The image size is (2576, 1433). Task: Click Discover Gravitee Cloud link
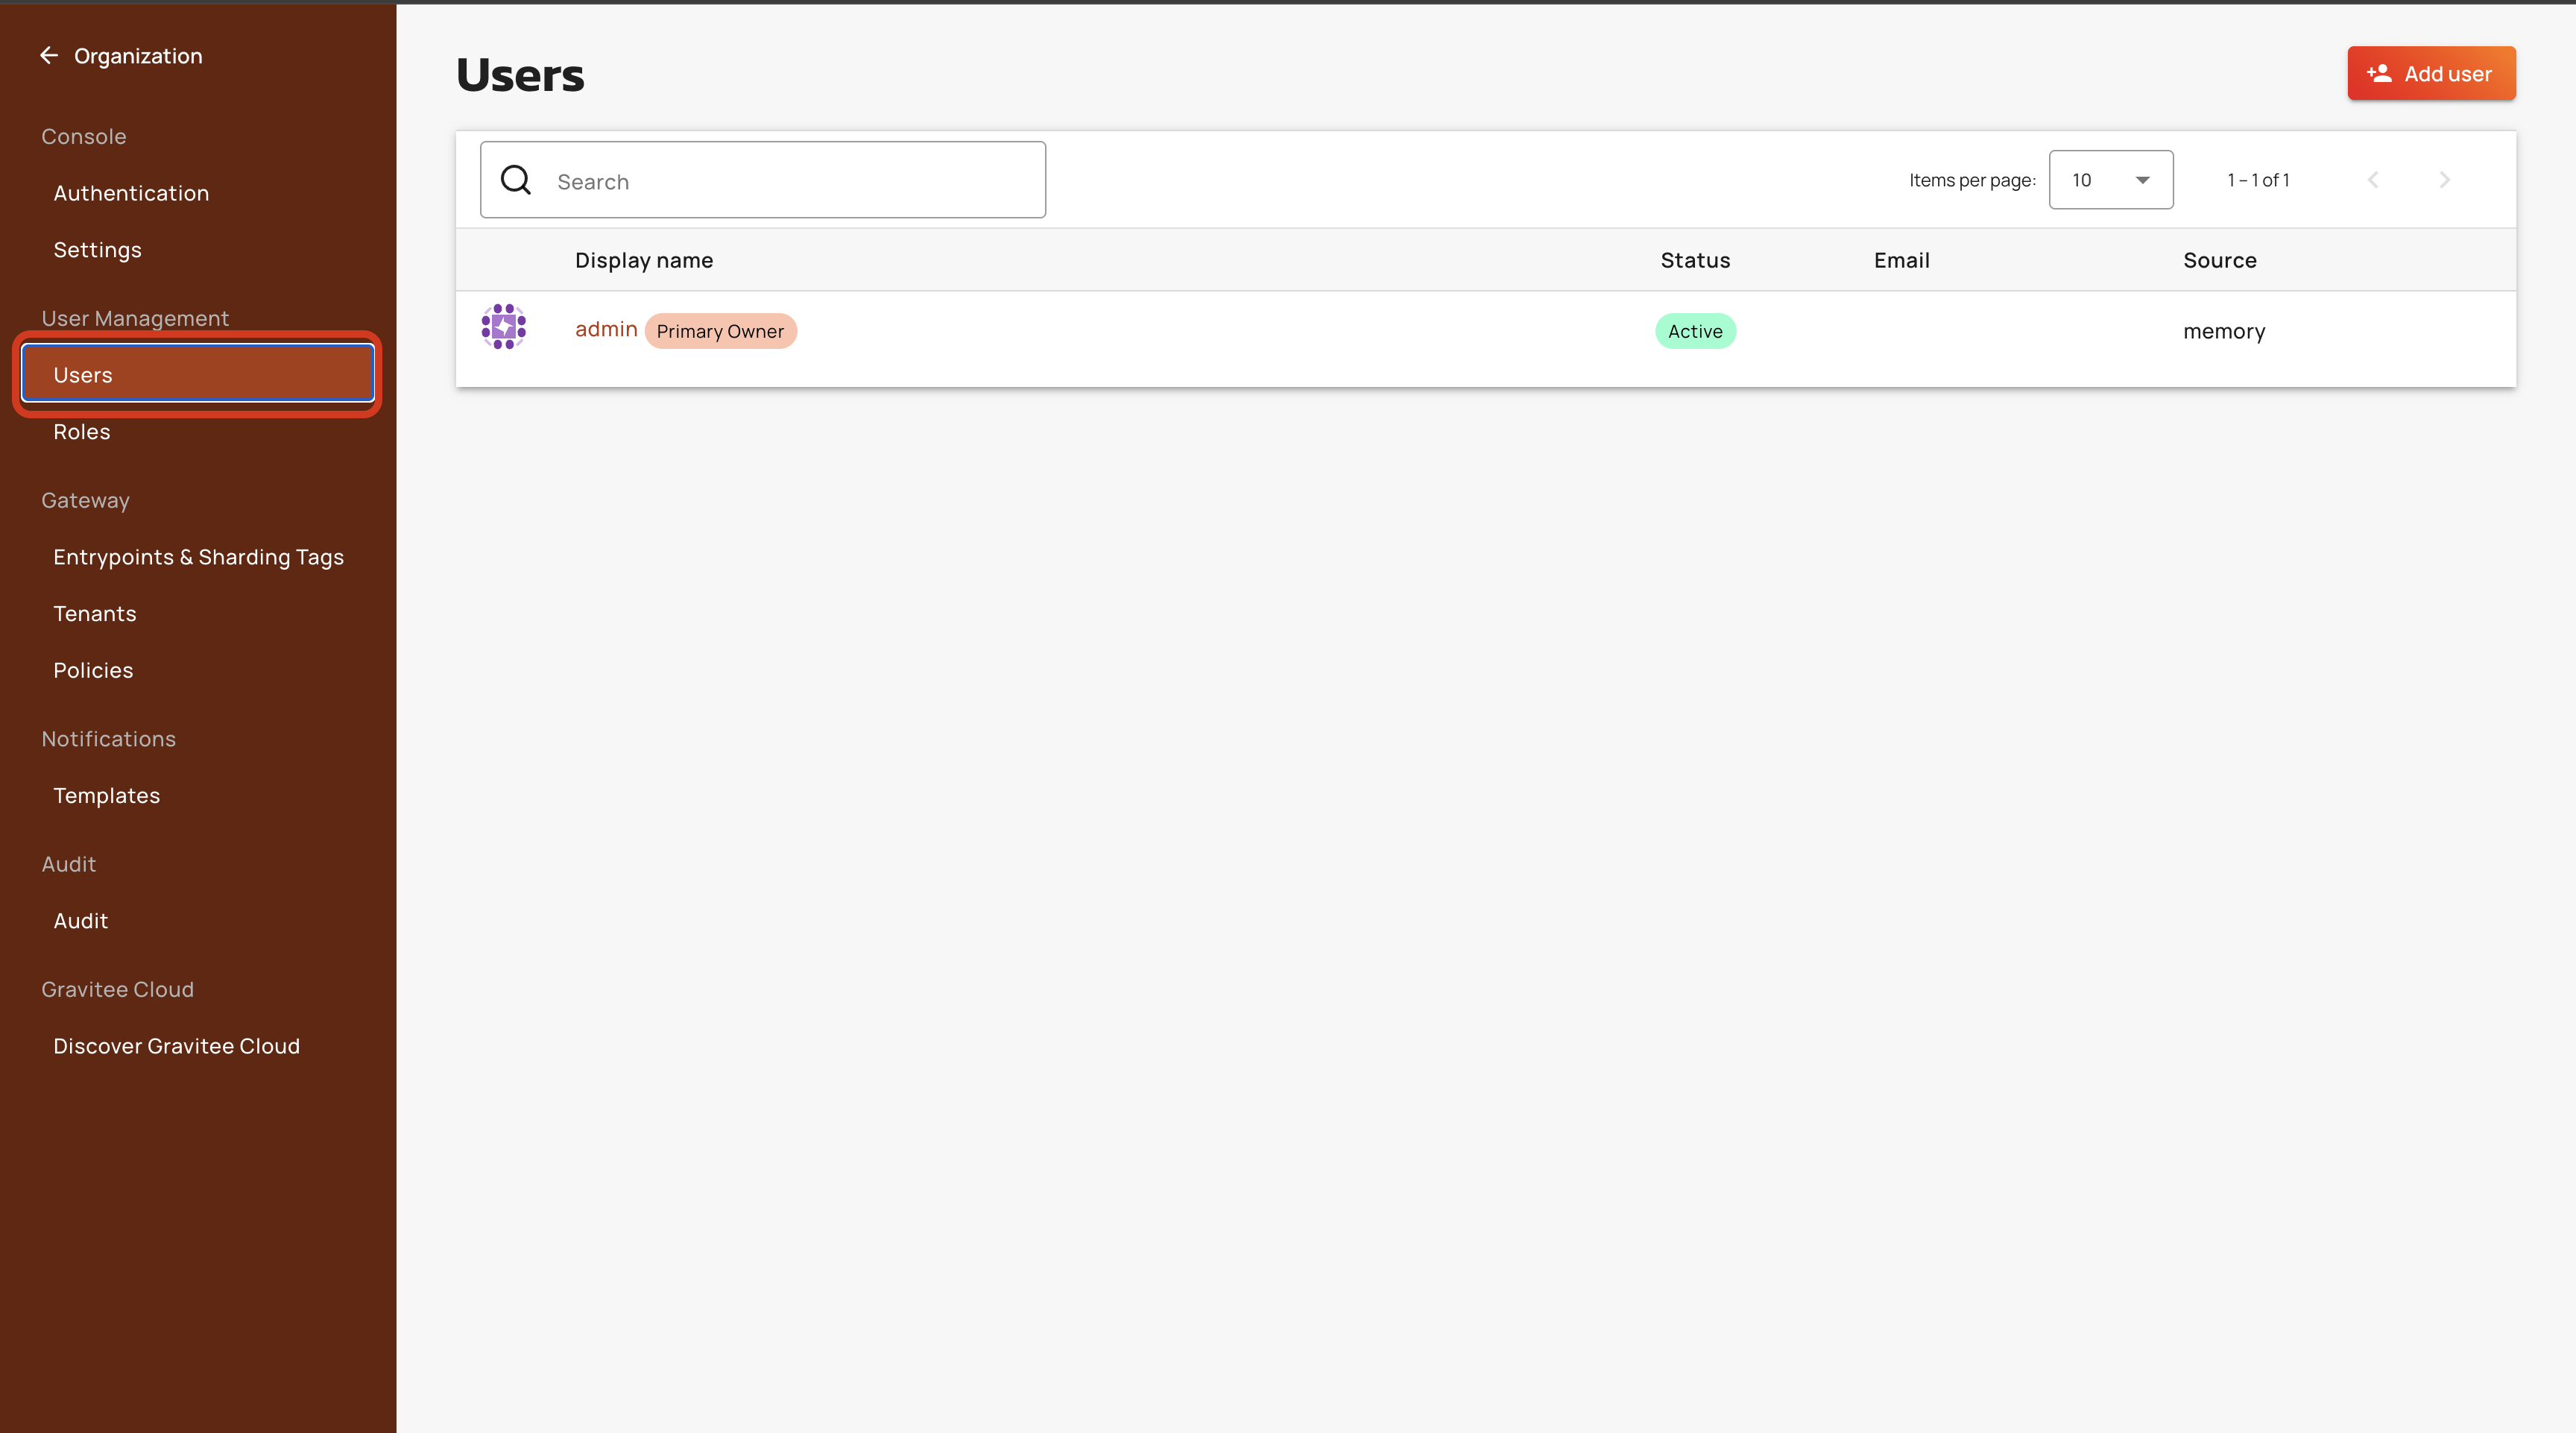pos(176,1046)
